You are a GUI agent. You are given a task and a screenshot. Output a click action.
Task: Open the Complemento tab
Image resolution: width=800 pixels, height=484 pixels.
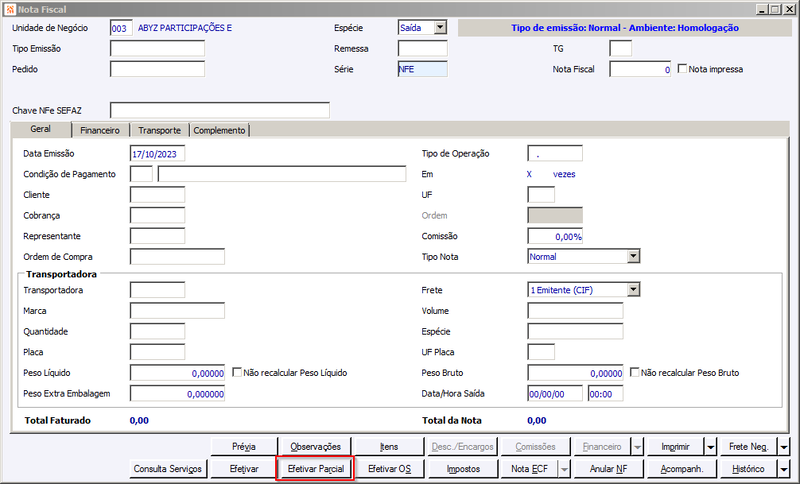point(219,130)
